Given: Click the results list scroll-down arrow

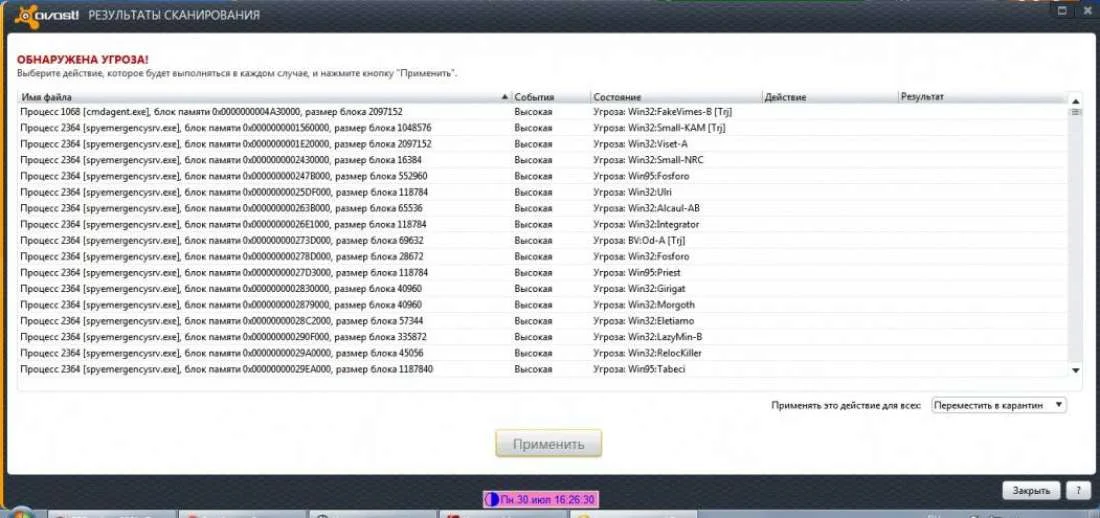Looking at the screenshot, I should click(x=1075, y=370).
